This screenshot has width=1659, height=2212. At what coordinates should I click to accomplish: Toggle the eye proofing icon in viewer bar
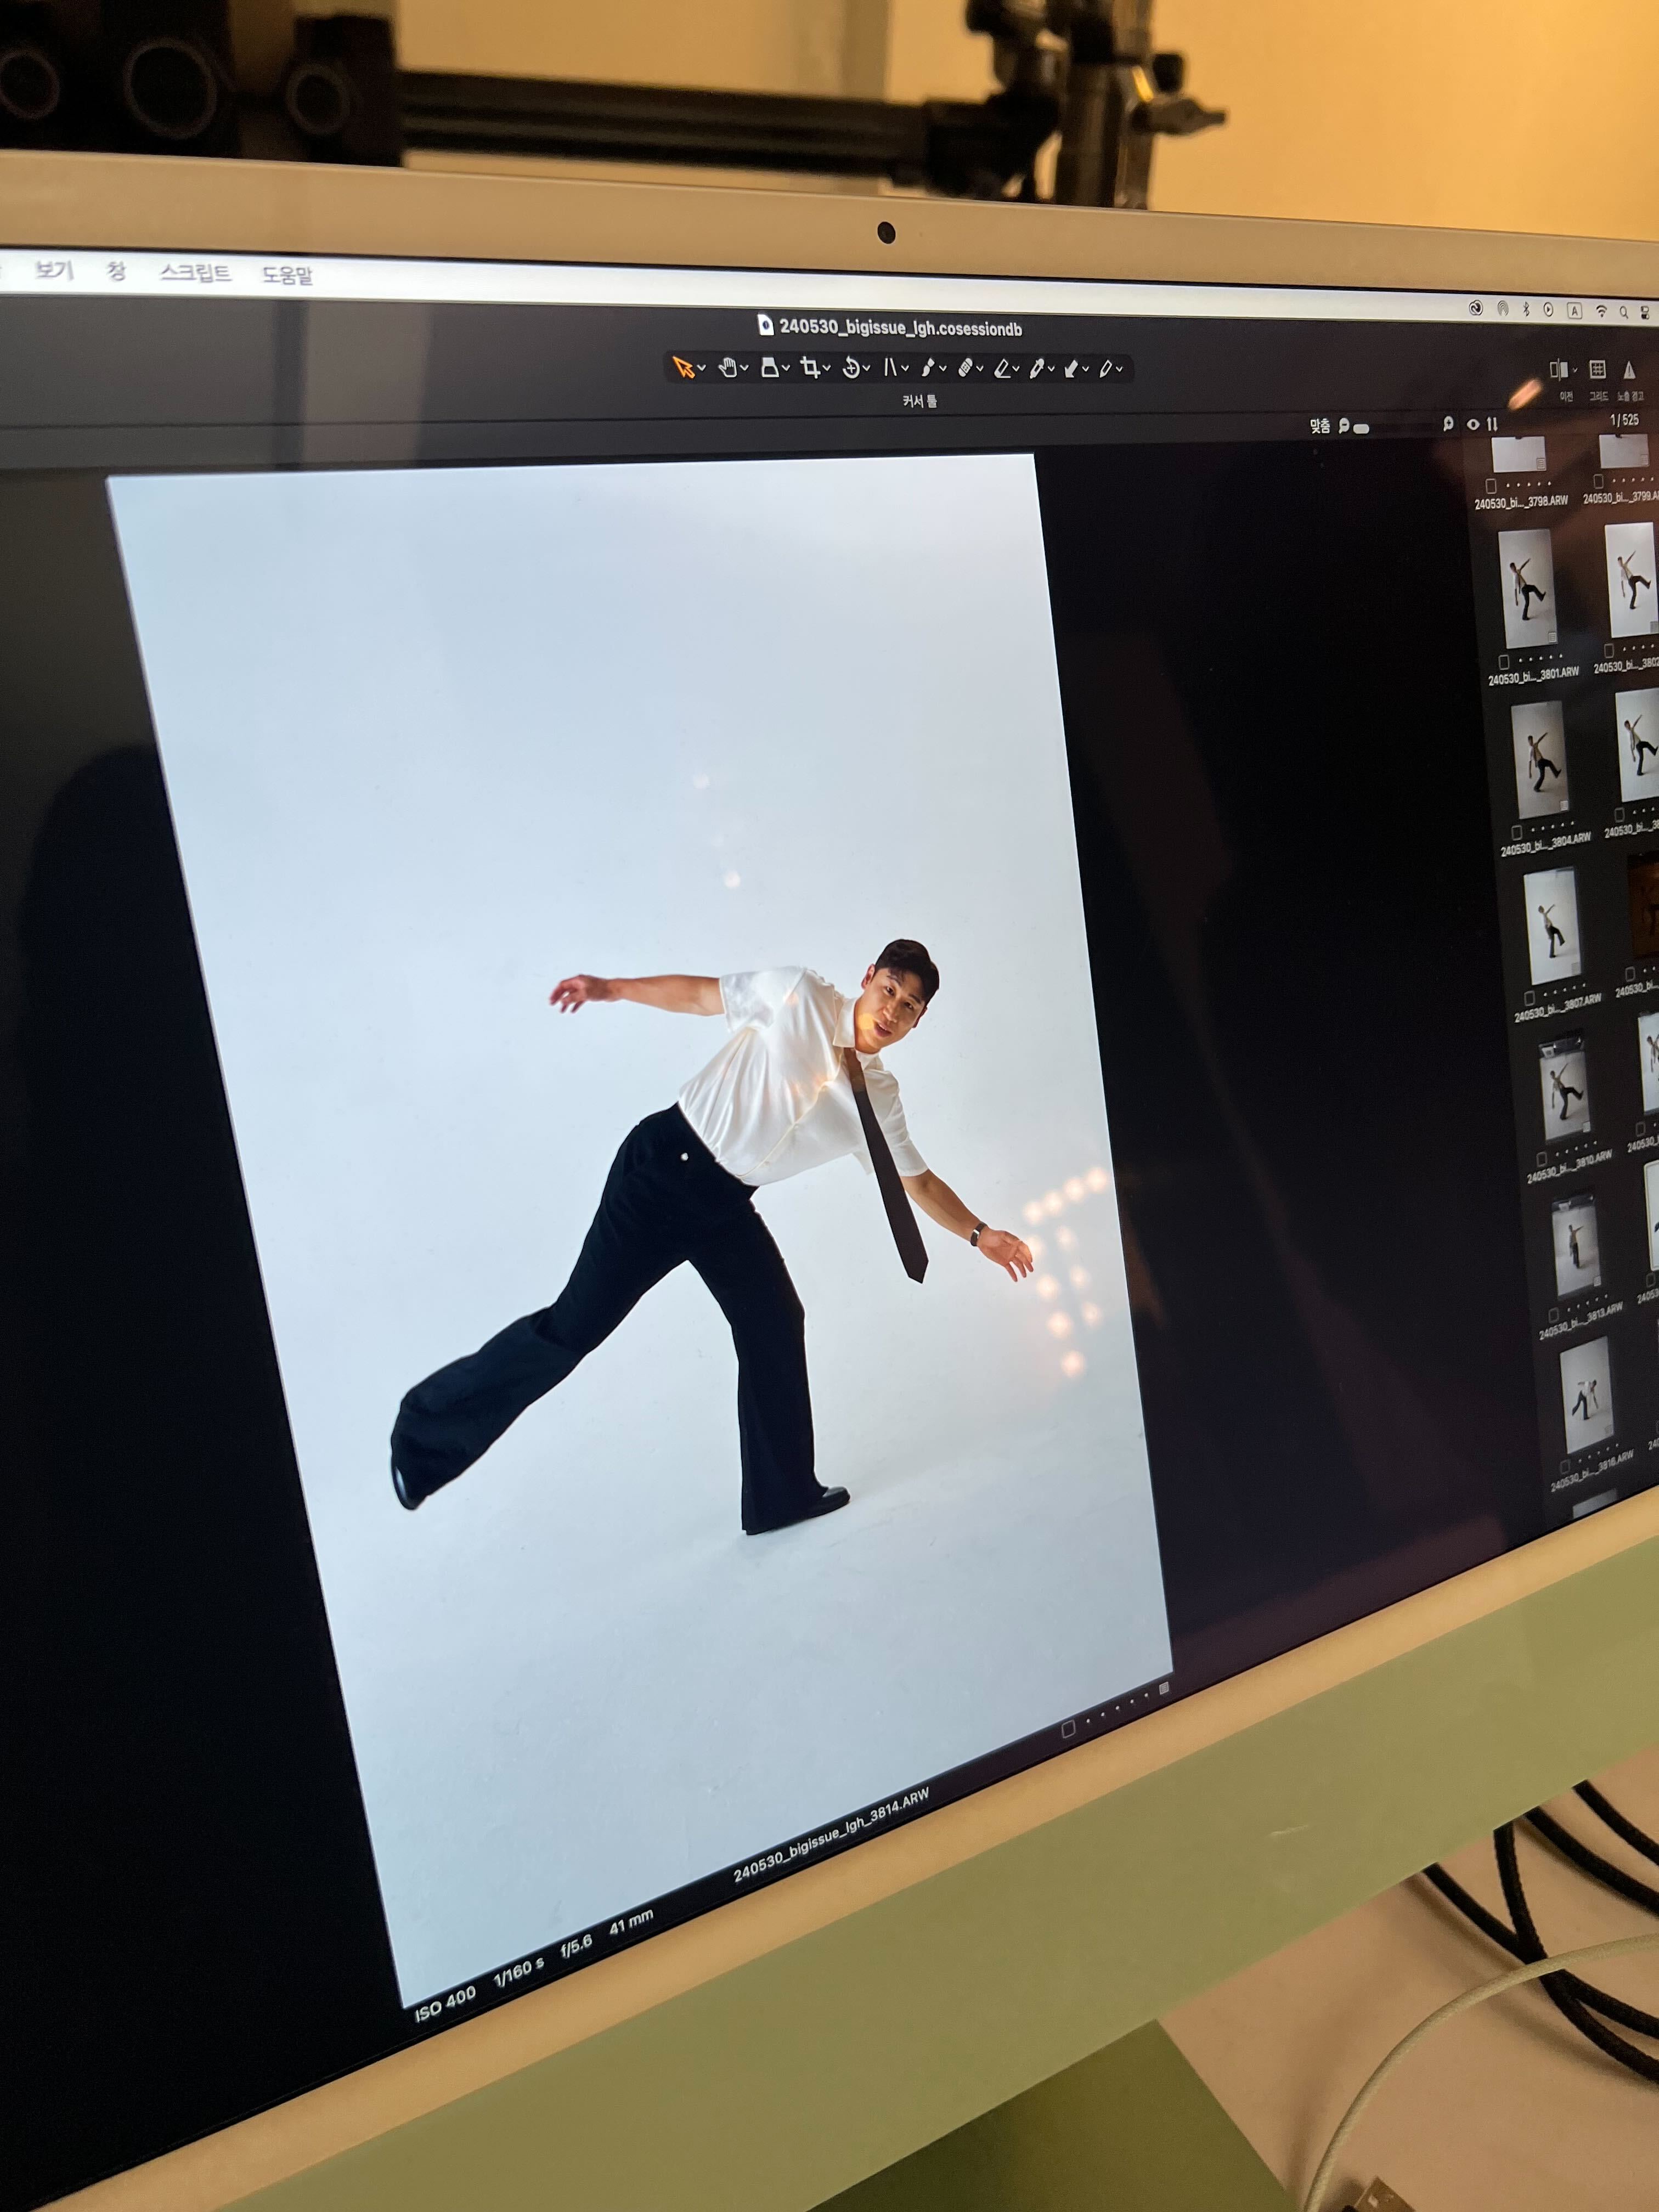tap(1473, 424)
